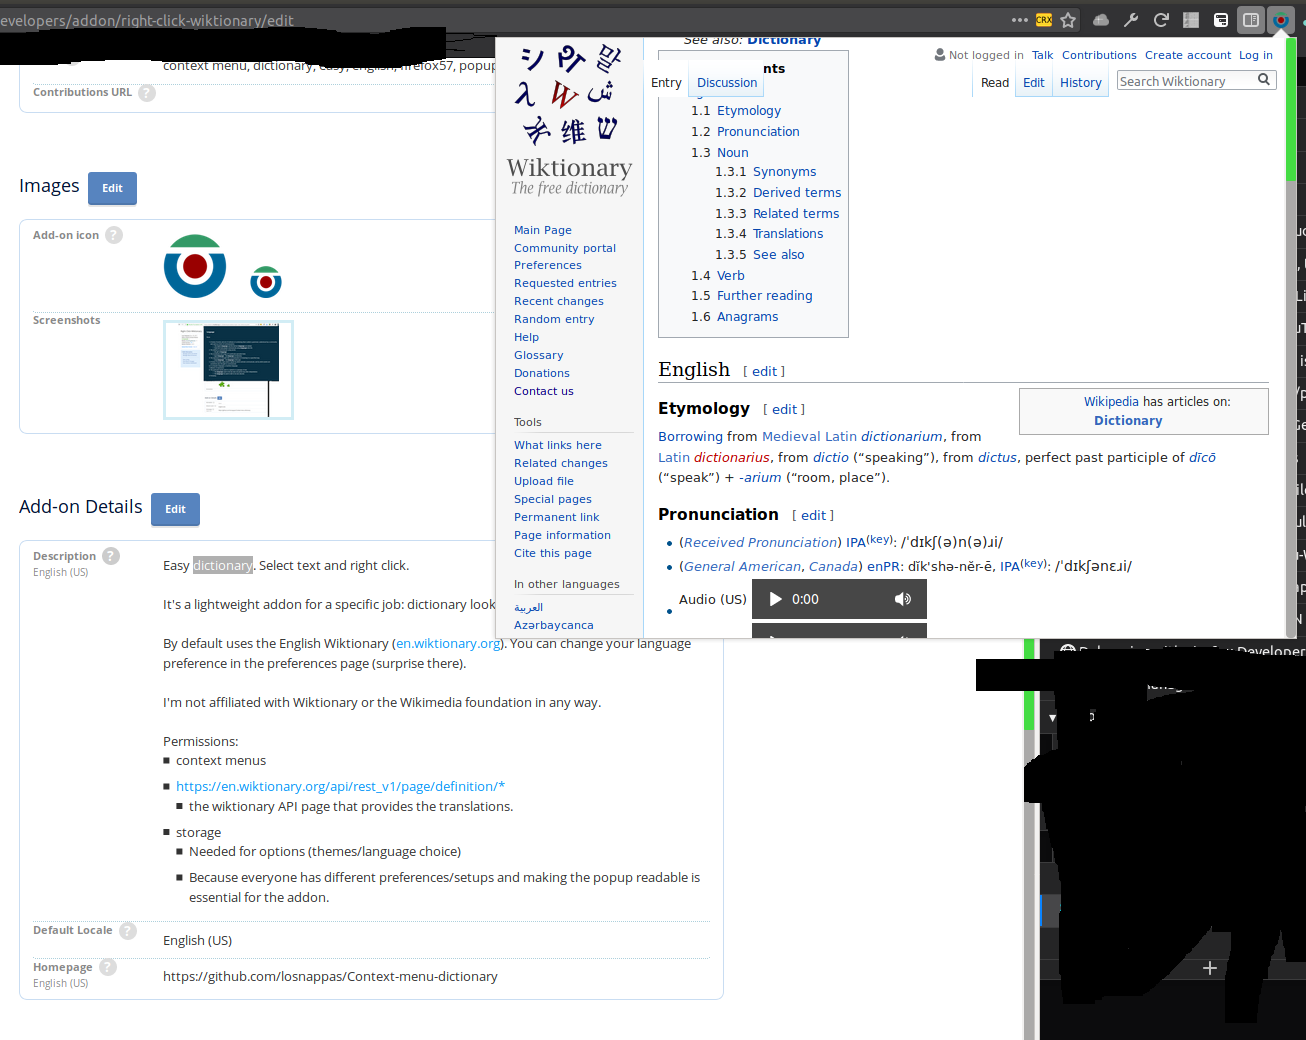Click the Log in link
This screenshot has height=1040, width=1306.
(1256, 56)
